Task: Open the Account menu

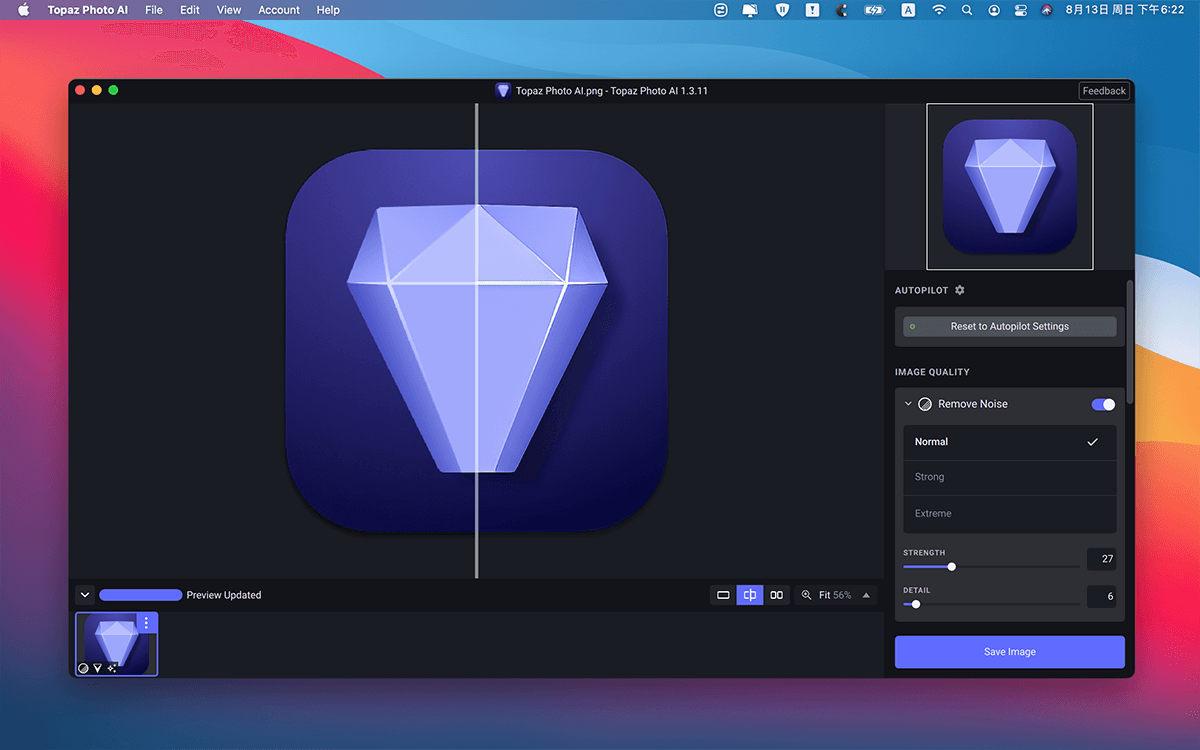Action: 279,10
